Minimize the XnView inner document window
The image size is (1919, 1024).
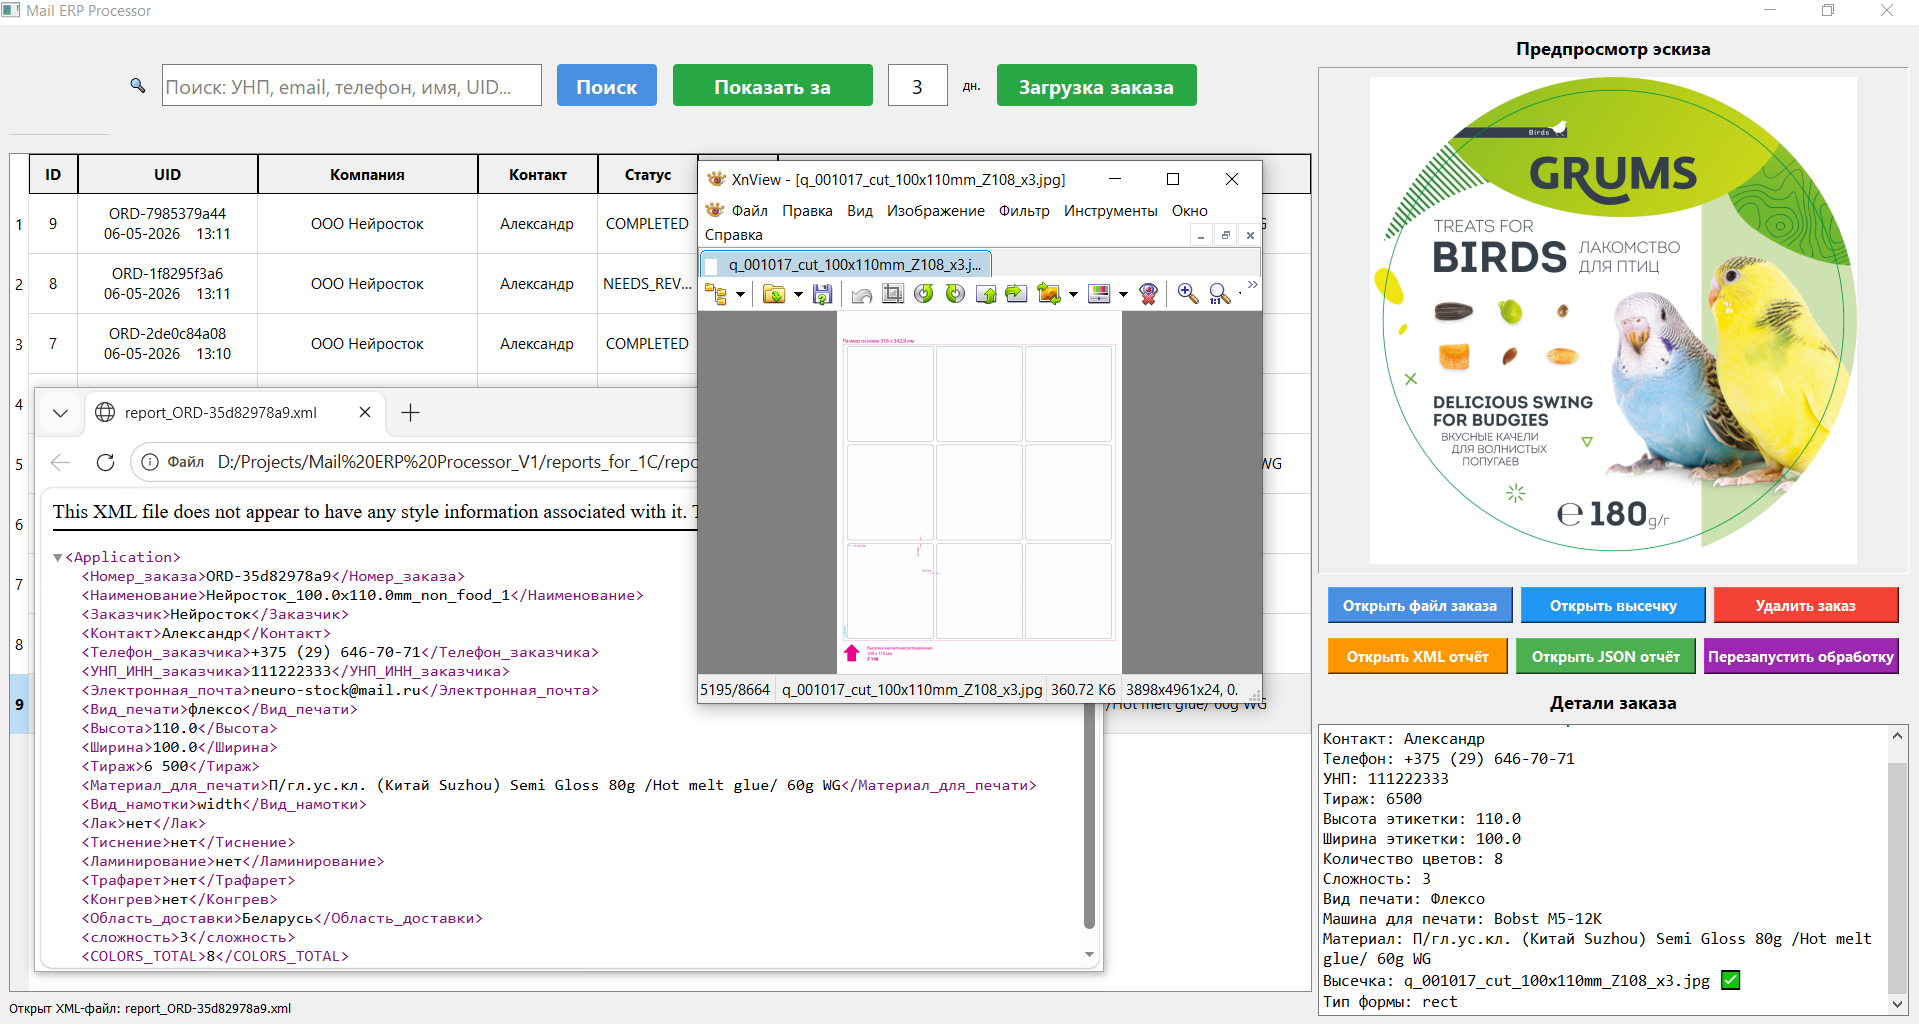pos(1201,236)
